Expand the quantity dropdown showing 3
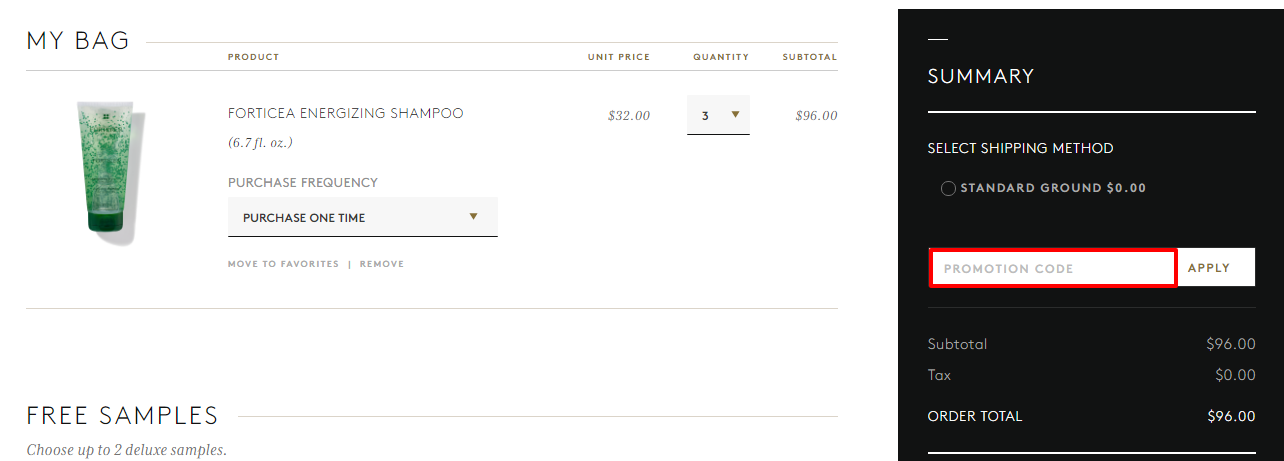The width and height of the screenshot is (1284, 461). (718, 115)
